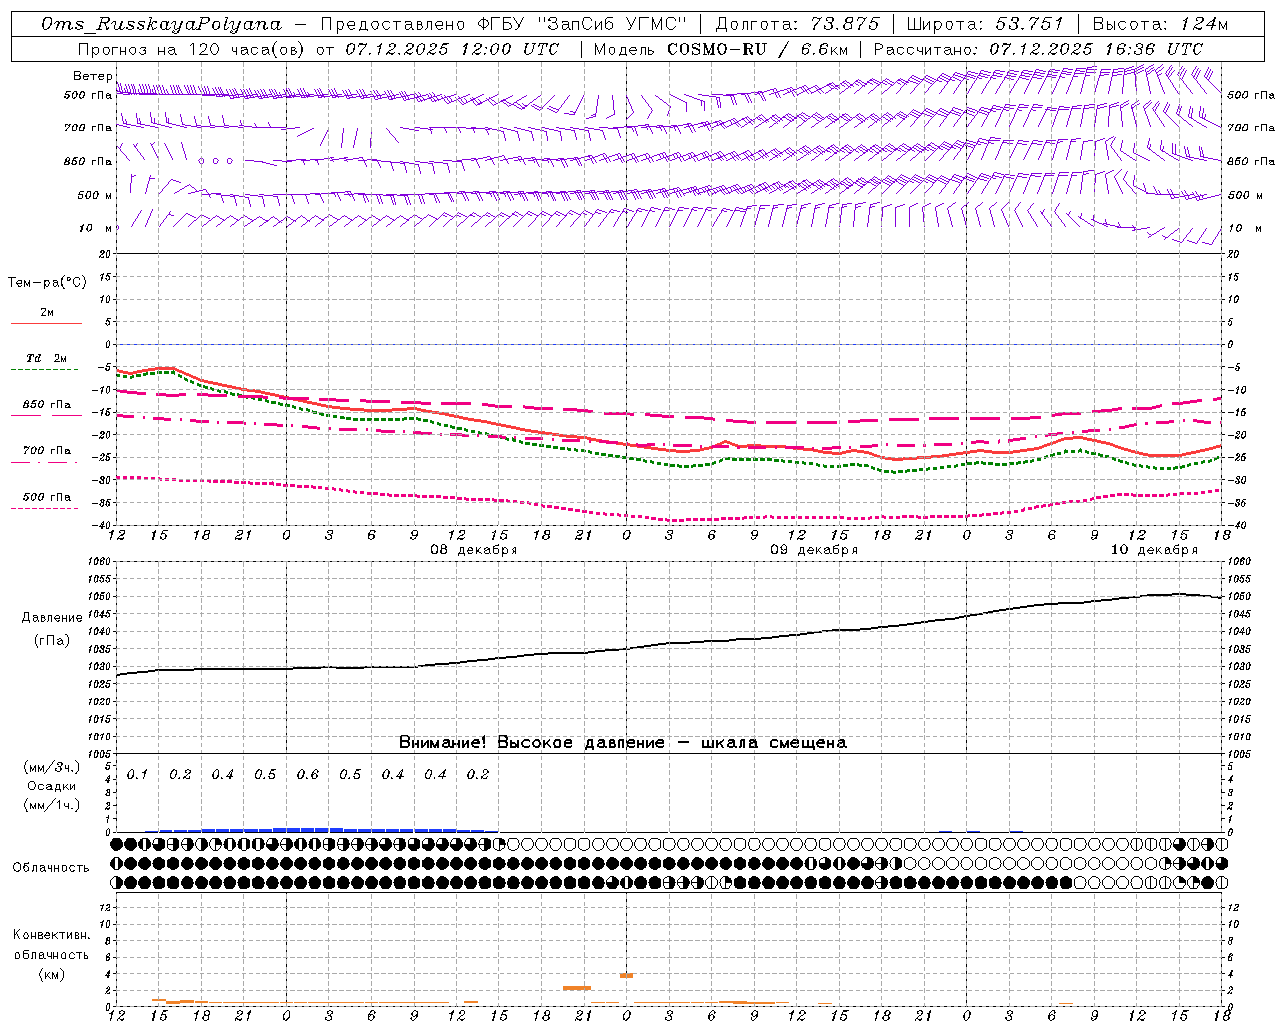Click the '08 декабря' date label
This screenshot has width=1280, height=1024.
click(x=473, y=550)
